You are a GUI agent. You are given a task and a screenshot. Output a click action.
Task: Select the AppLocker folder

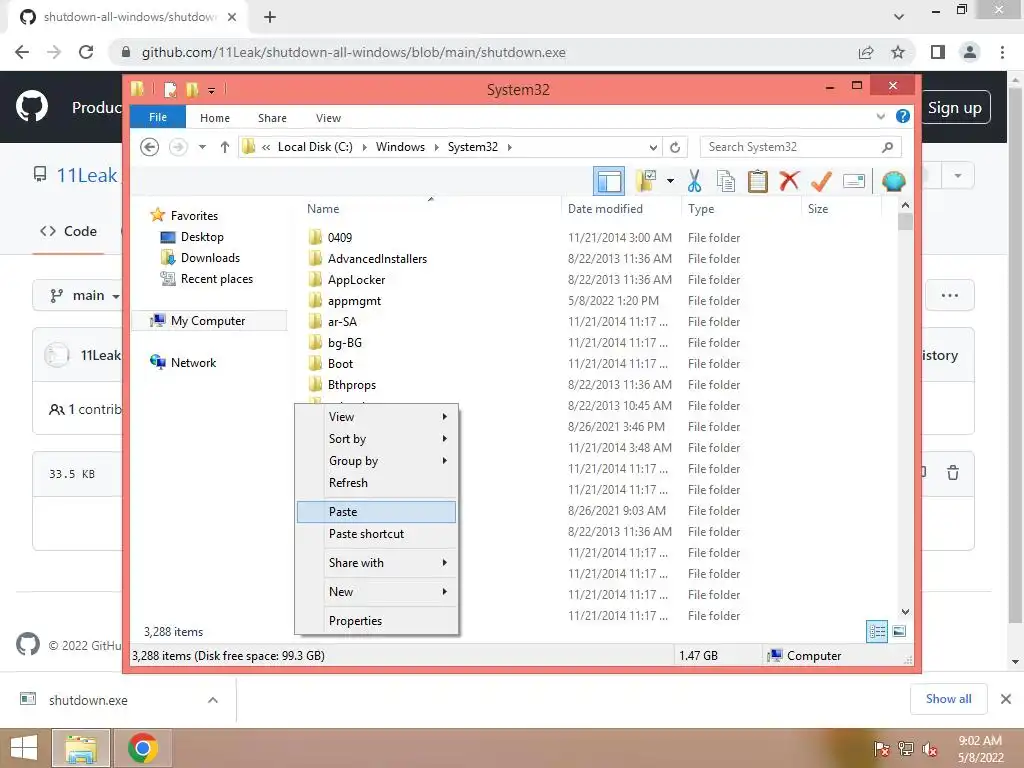click(x=356, y=280)
